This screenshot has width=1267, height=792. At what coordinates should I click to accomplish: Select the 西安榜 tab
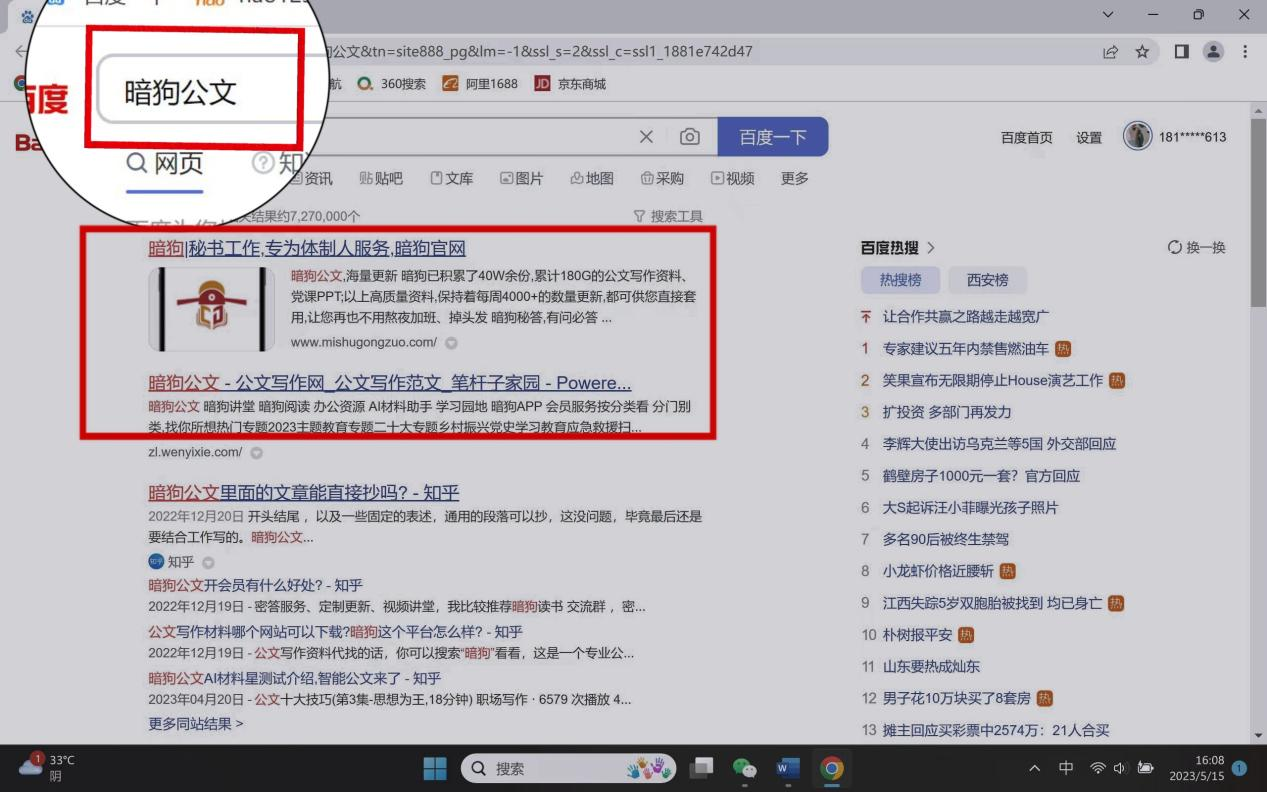click(987, 280)
